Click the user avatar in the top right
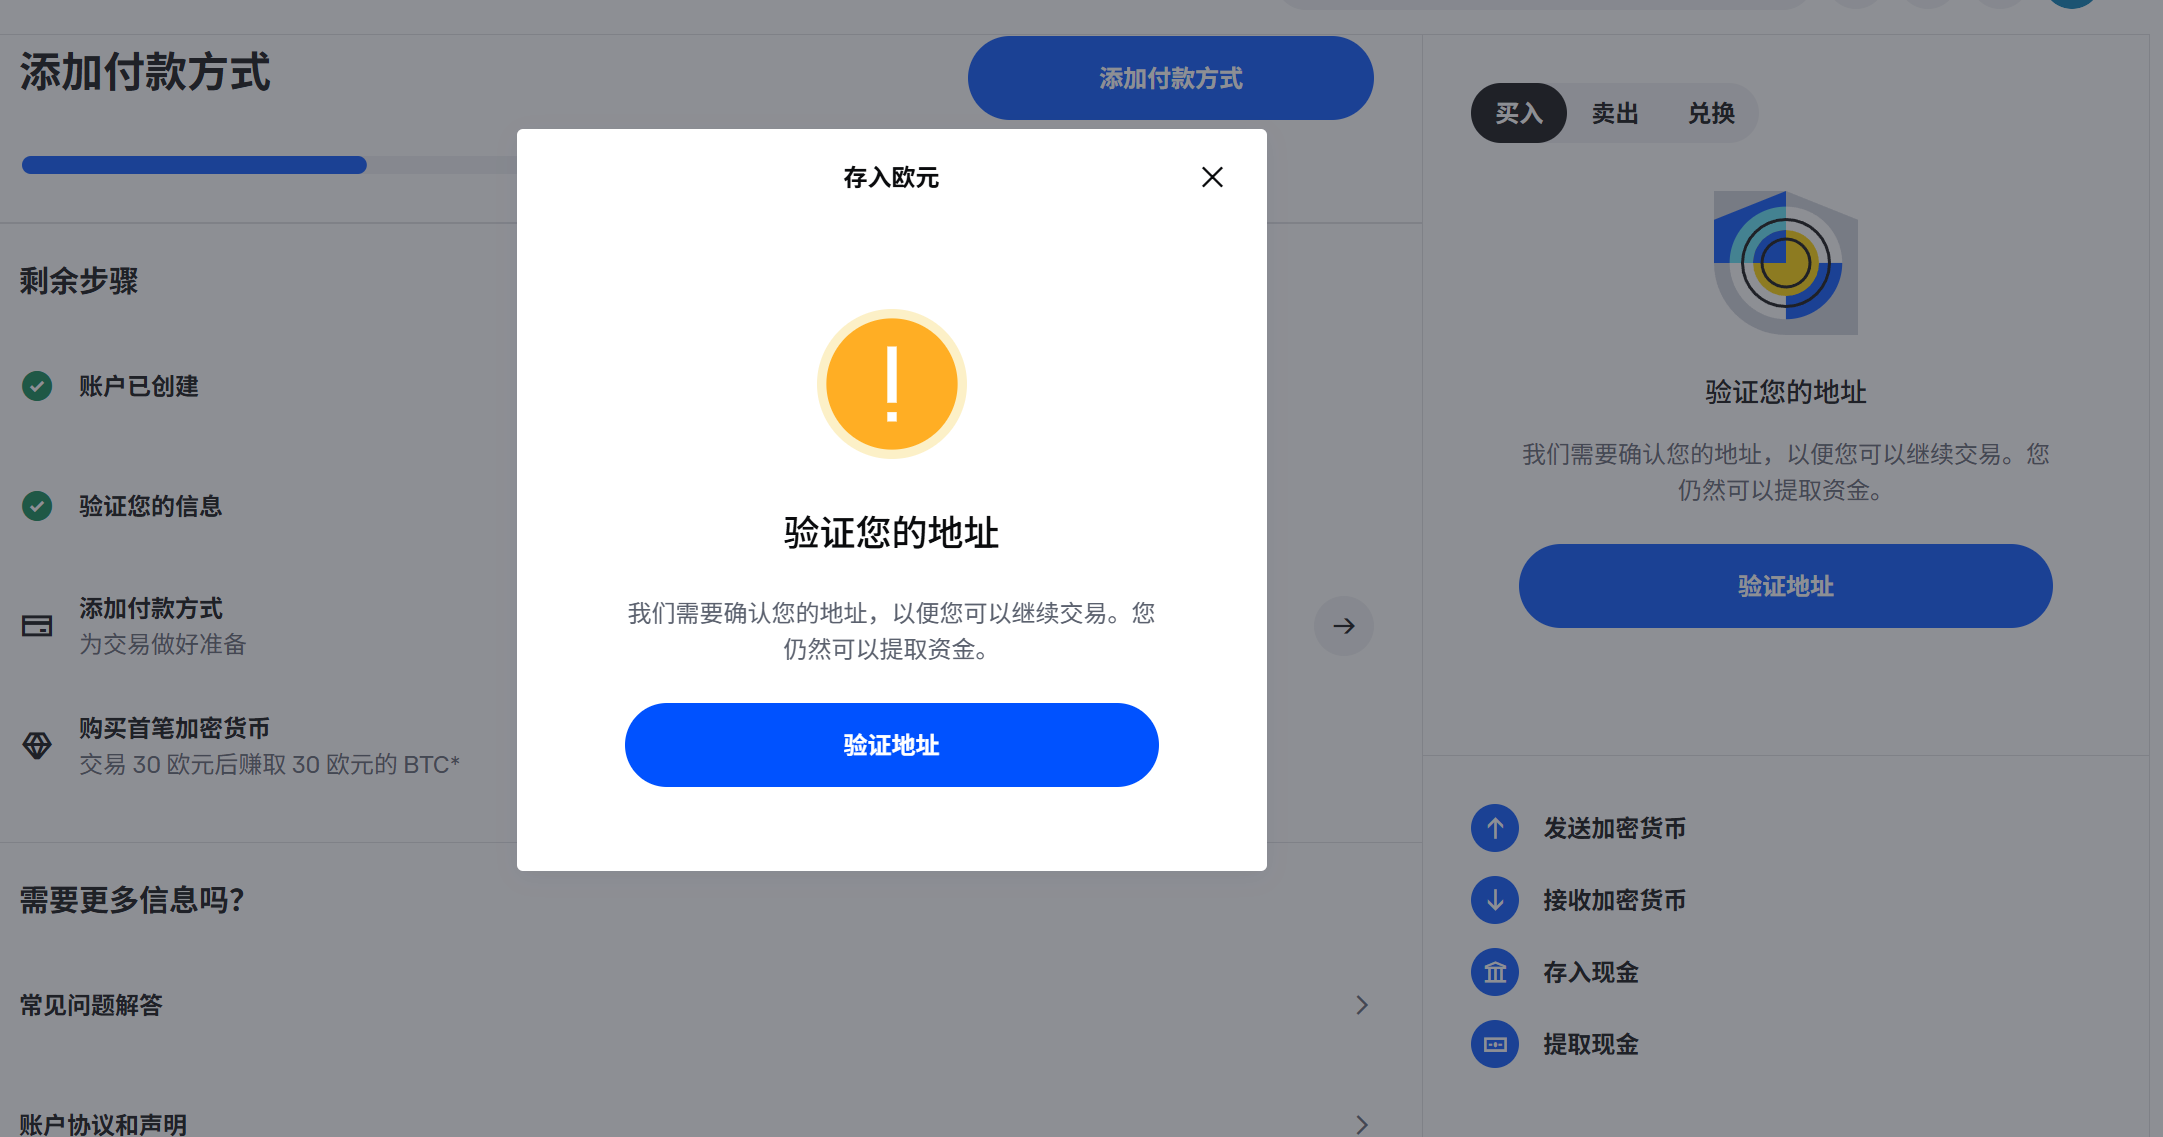The height and width of the screenshot is (1137, 2163). [2070, 3]
